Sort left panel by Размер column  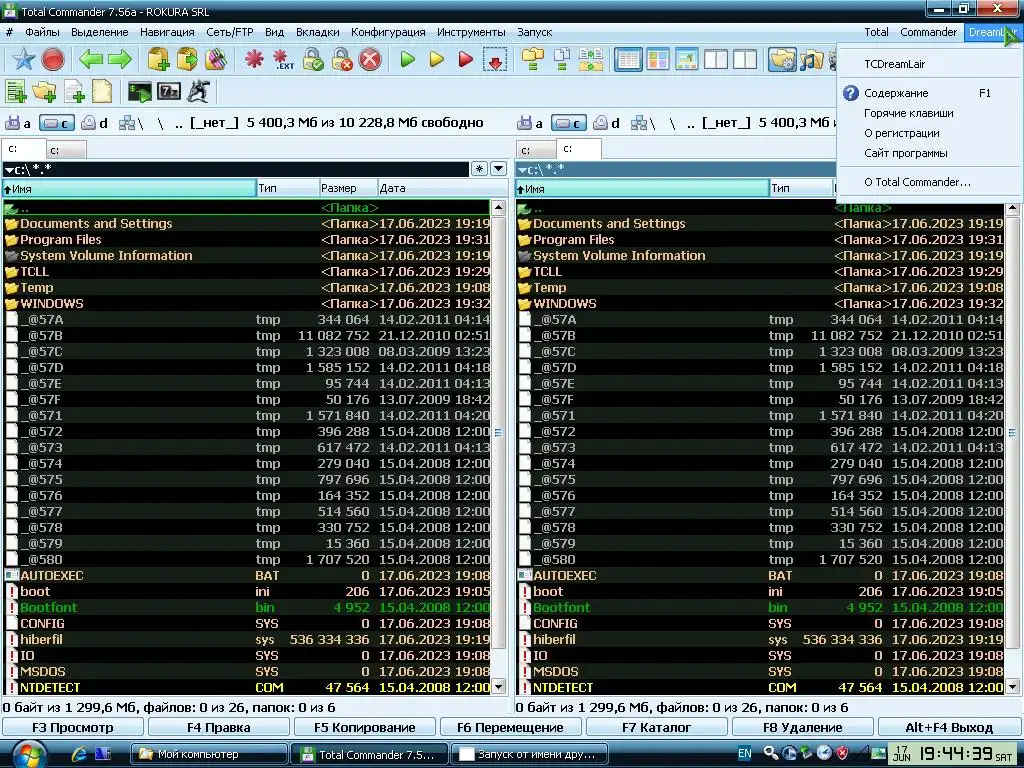[347, 188]
